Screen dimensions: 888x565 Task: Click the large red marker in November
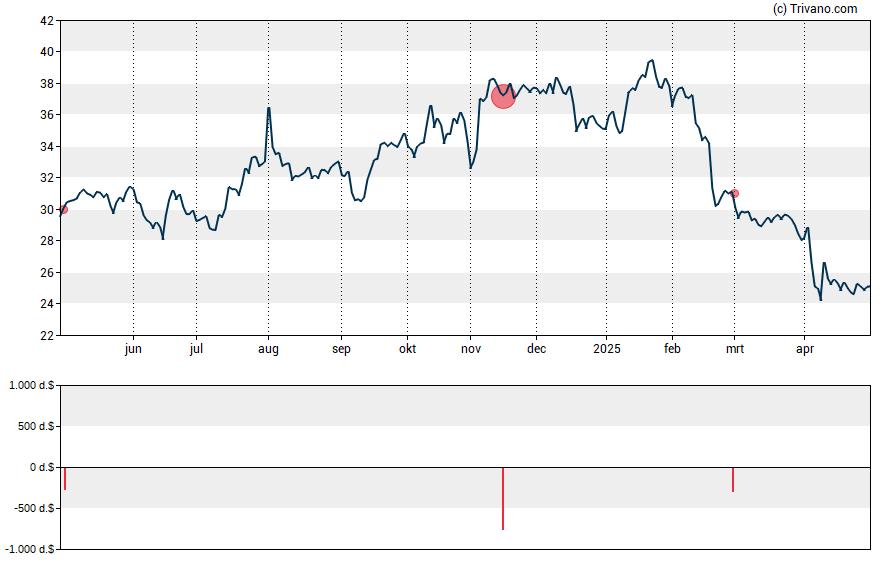click(503, 97)
